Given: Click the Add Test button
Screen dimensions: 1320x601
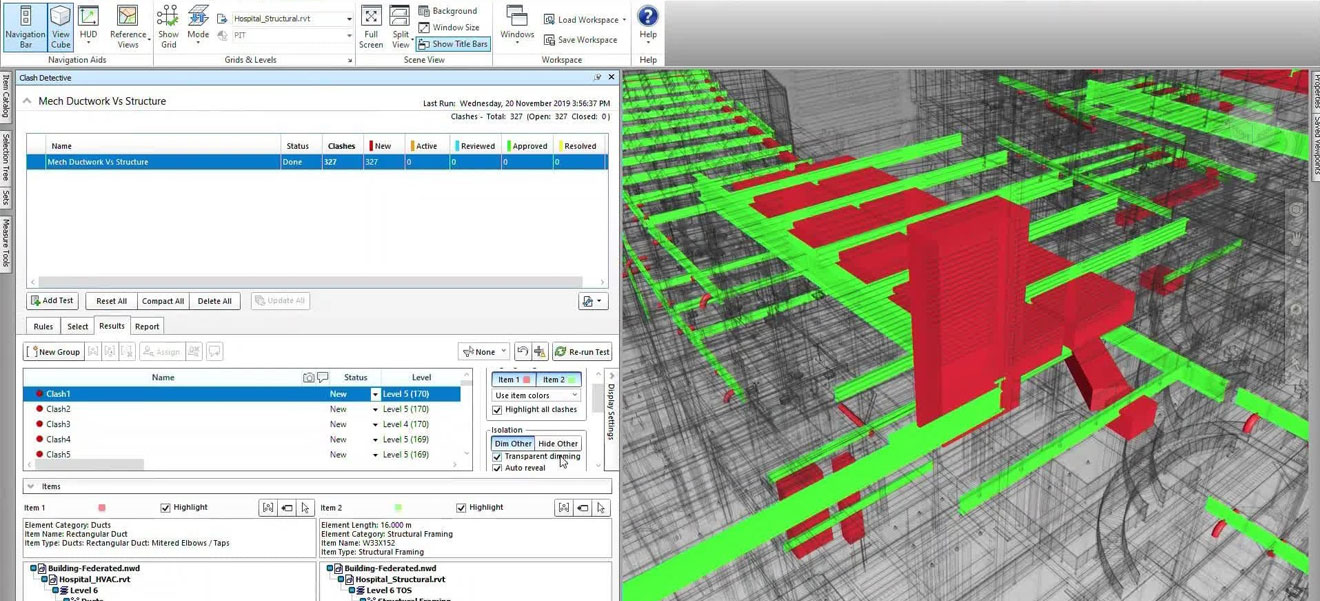Looking at the screenshot, I should (x=52, y=301).
